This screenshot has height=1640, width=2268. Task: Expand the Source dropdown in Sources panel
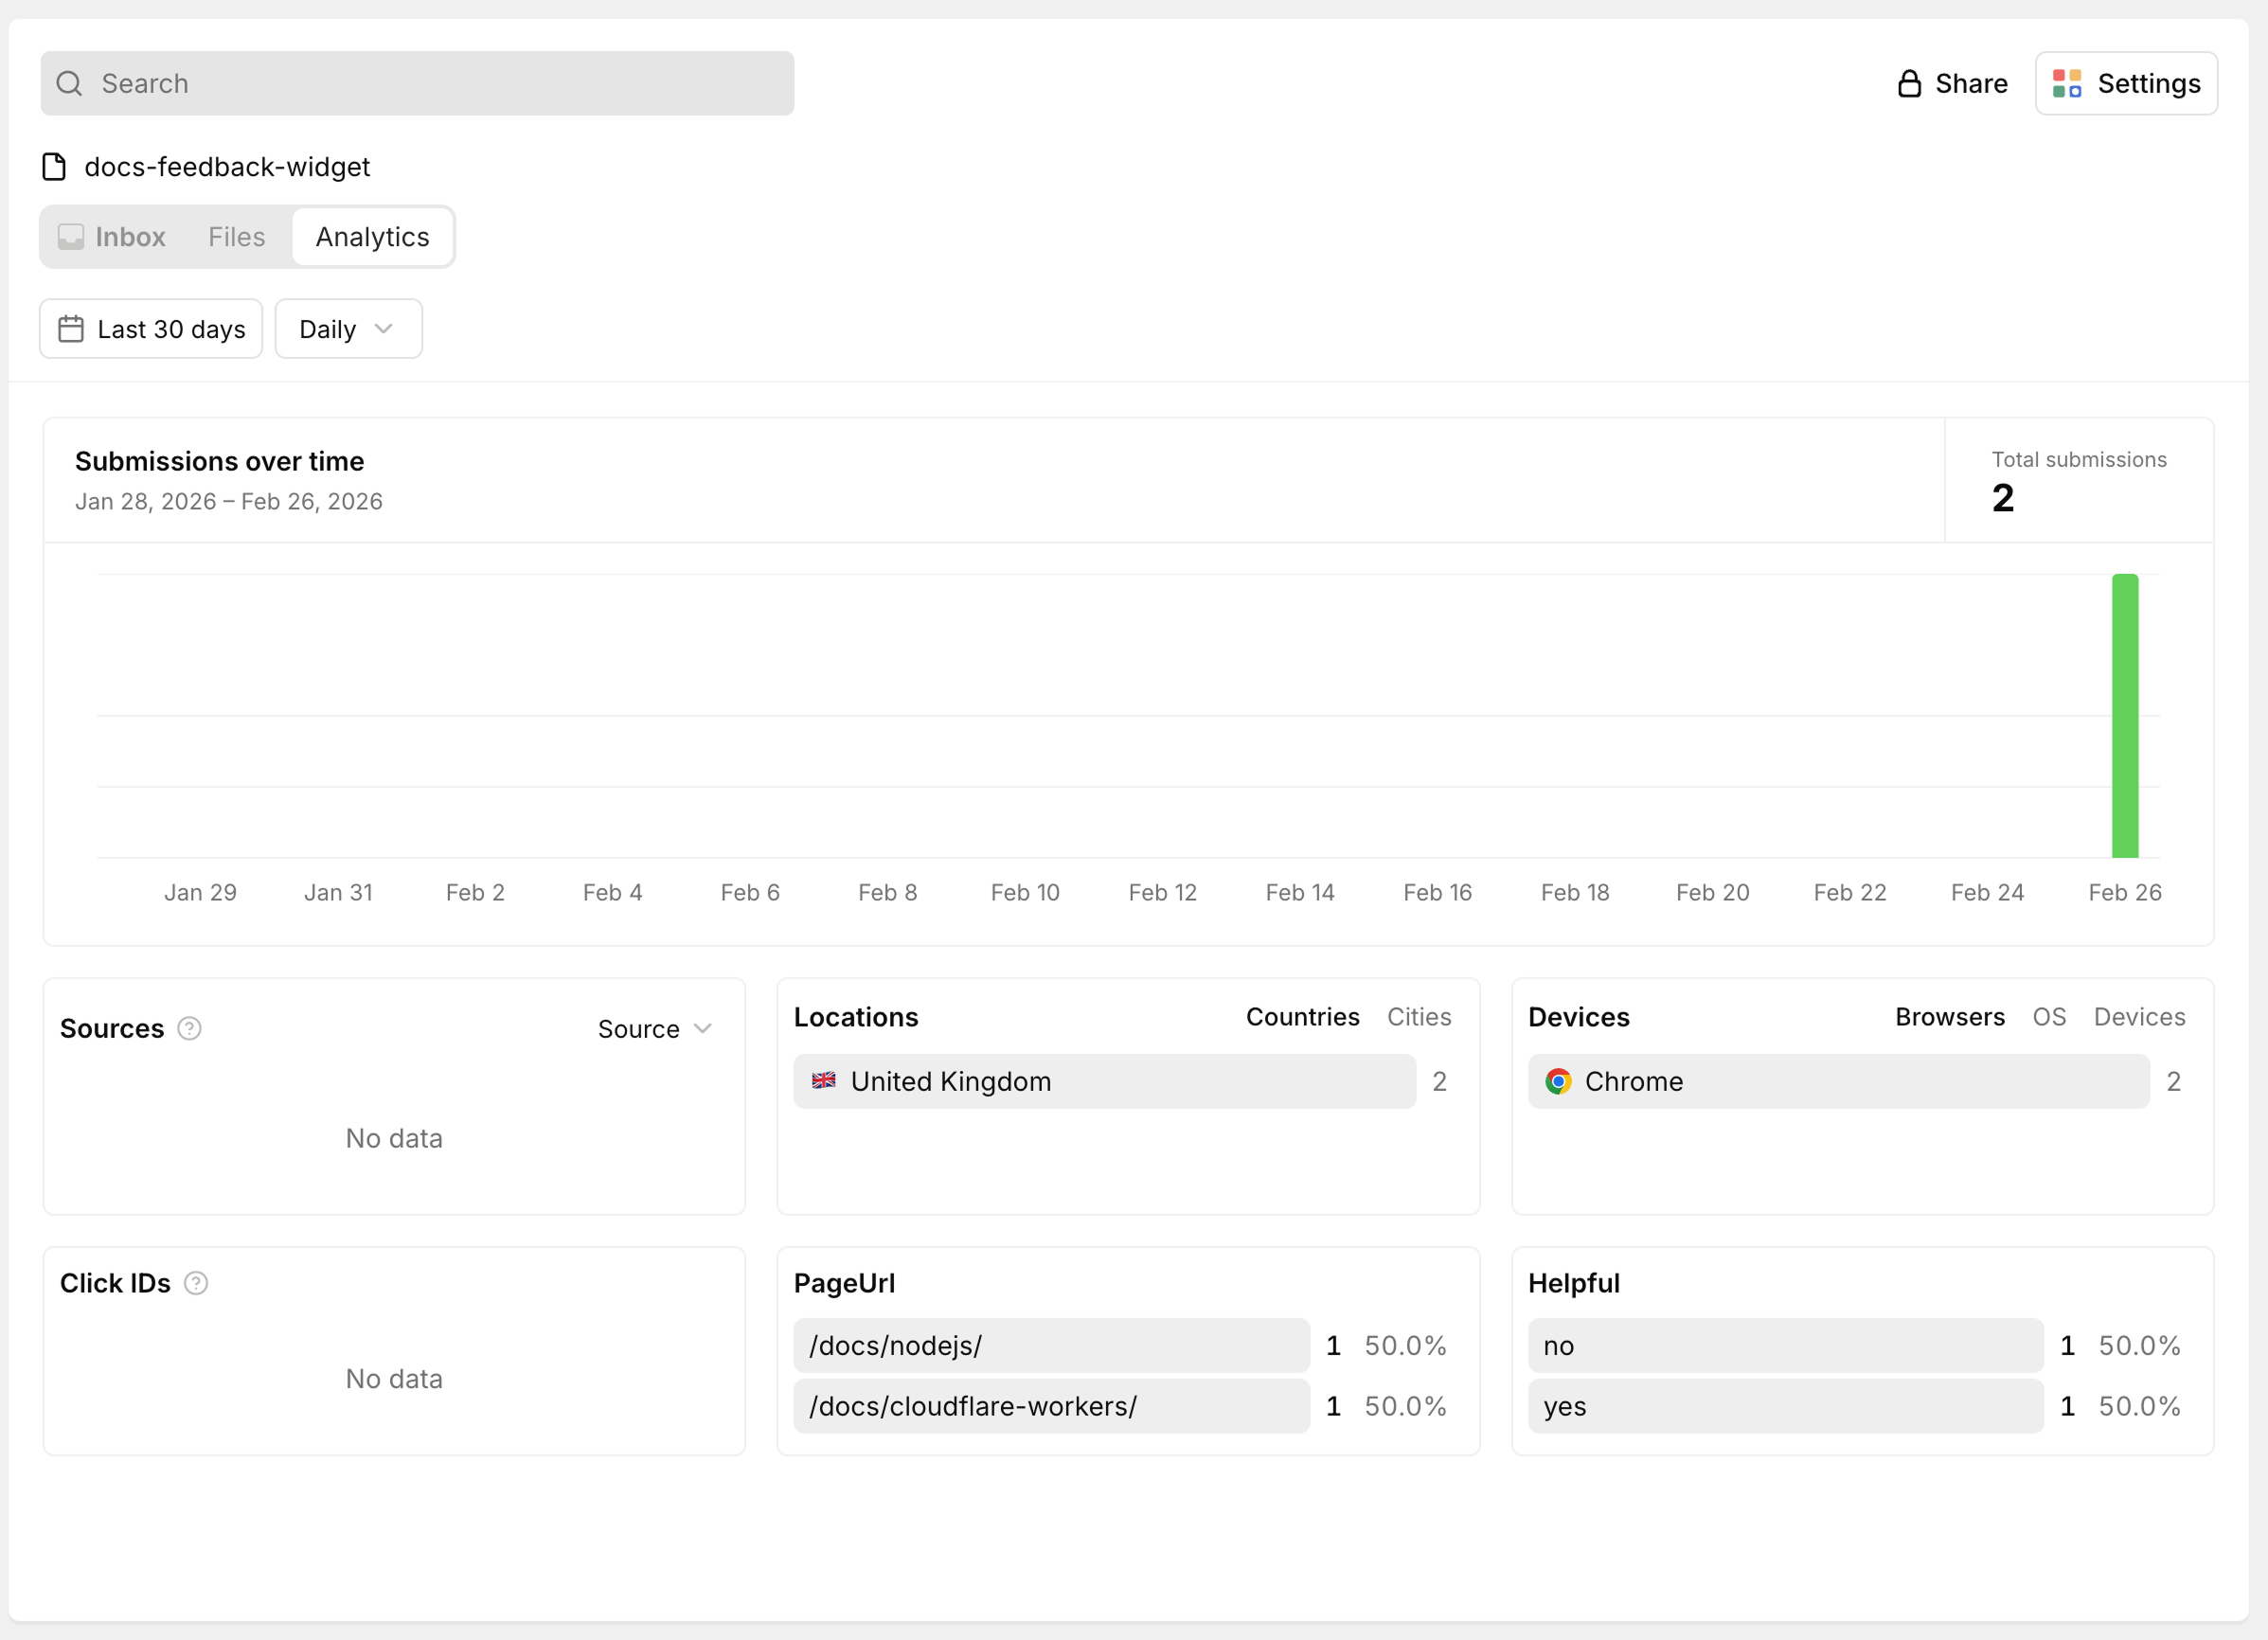(x=655, y=1028)
